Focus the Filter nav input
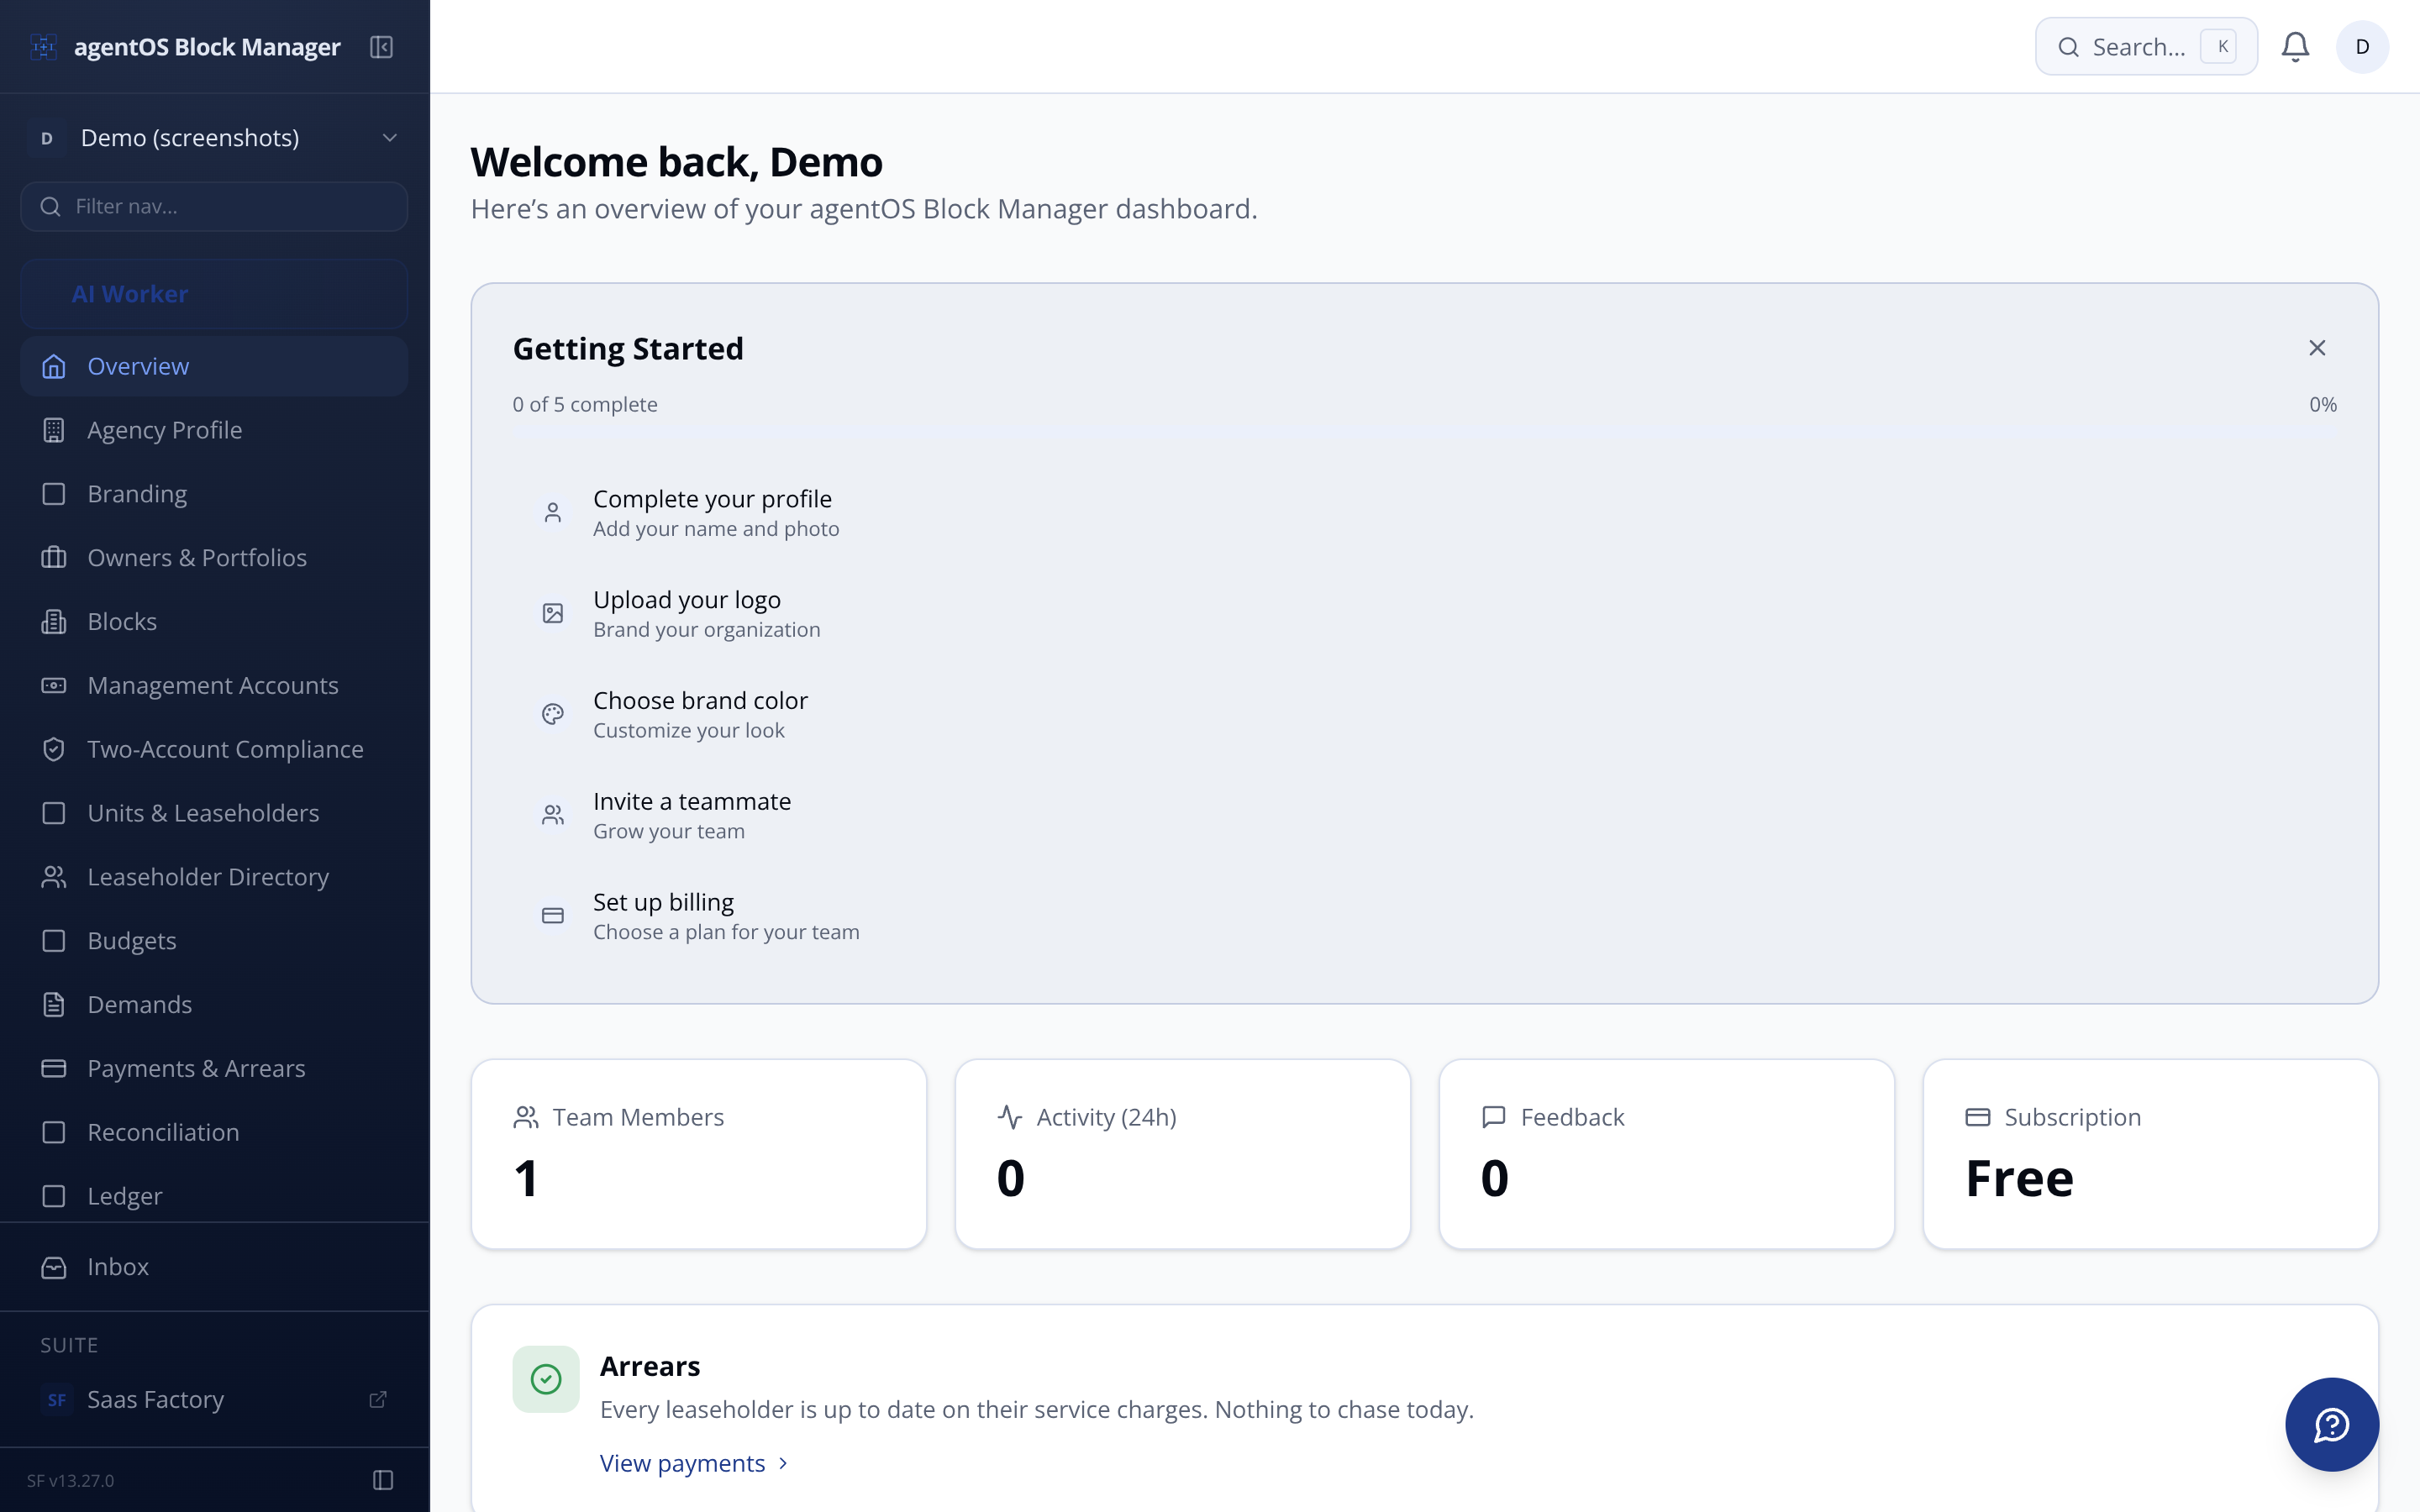 point(214,206)
